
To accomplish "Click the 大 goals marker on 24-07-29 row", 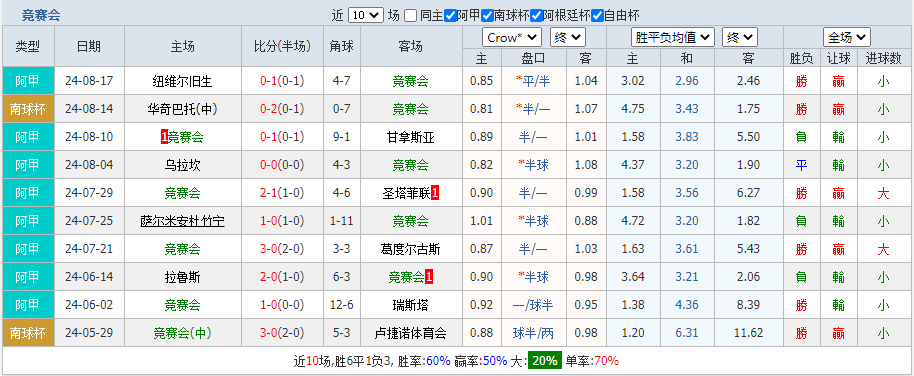I will tap(883, 193).
